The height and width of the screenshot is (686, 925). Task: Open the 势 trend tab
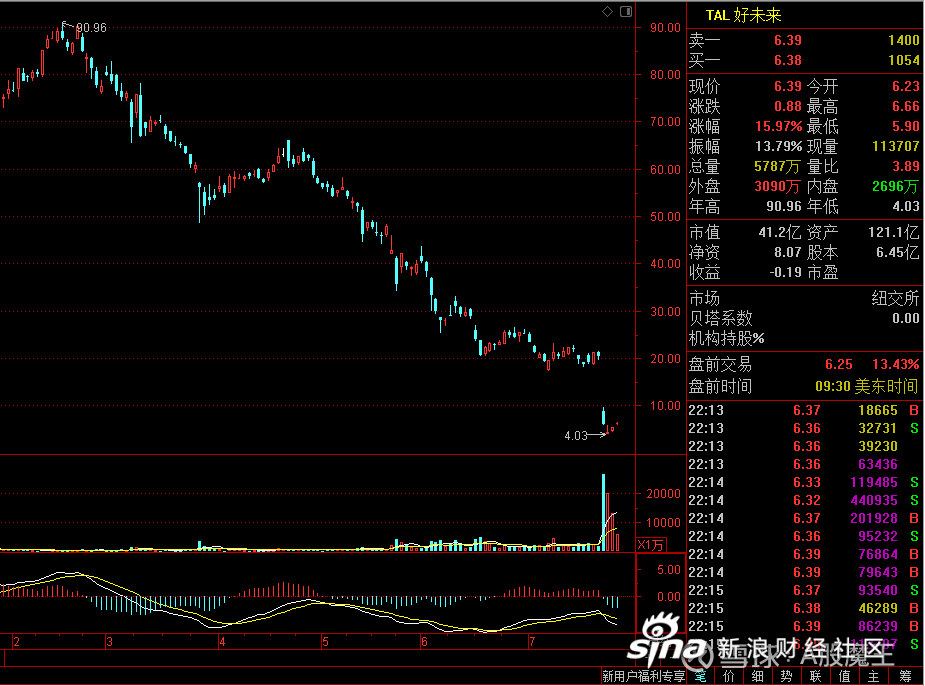point(787,676)
